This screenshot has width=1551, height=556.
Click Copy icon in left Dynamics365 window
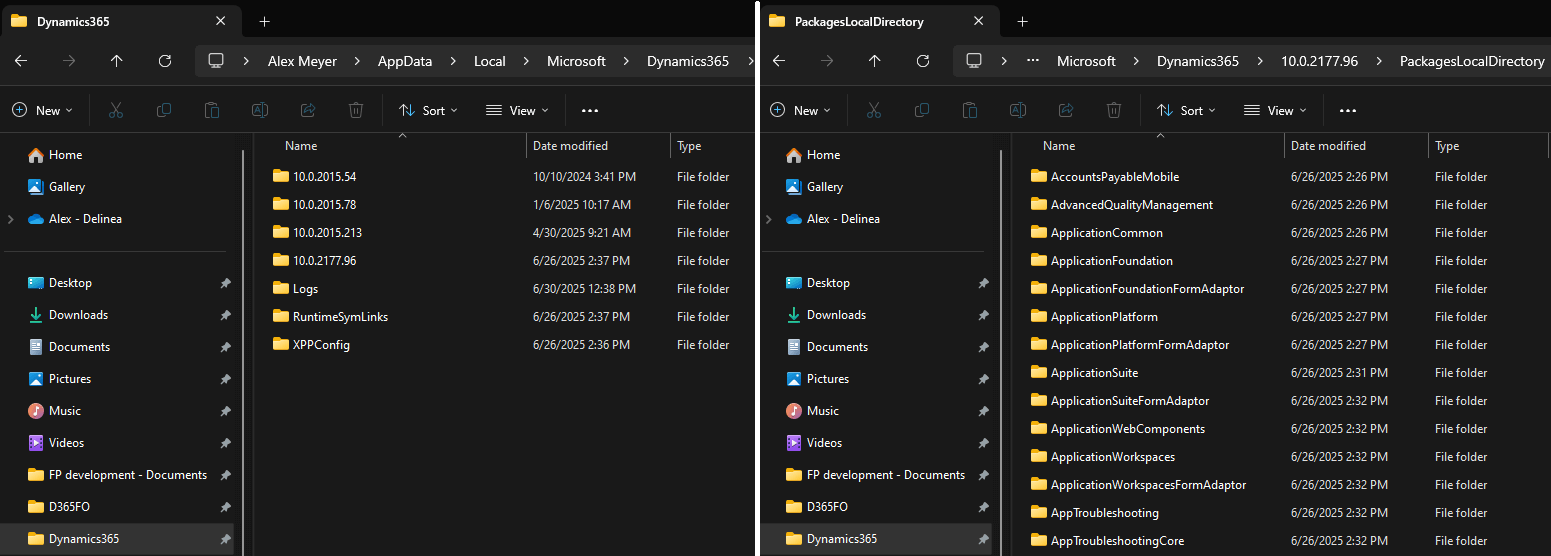click(x=164, y=111)
